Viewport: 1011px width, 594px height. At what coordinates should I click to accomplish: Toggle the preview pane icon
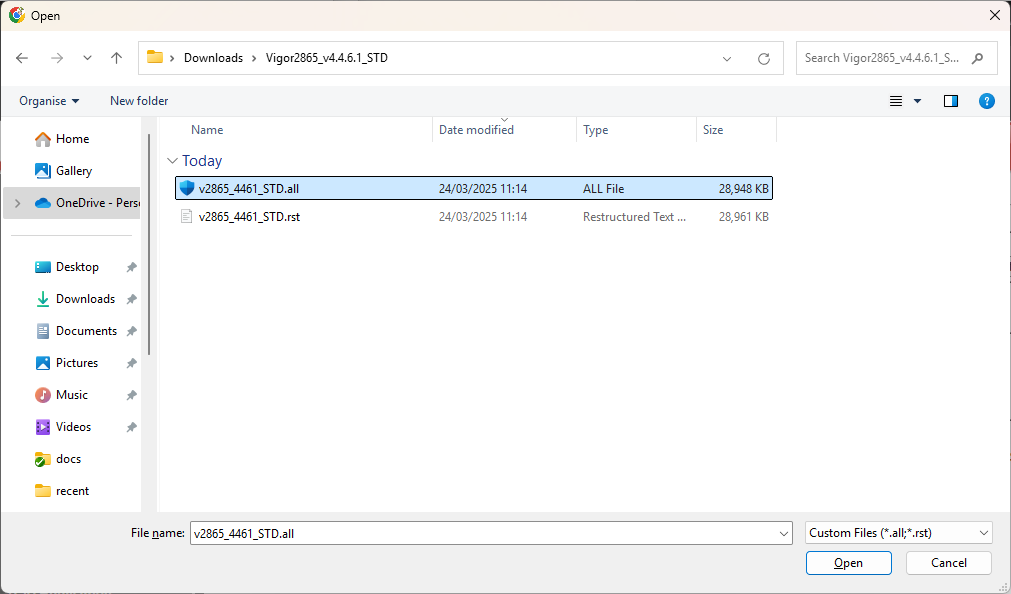[x=951, y=101]
